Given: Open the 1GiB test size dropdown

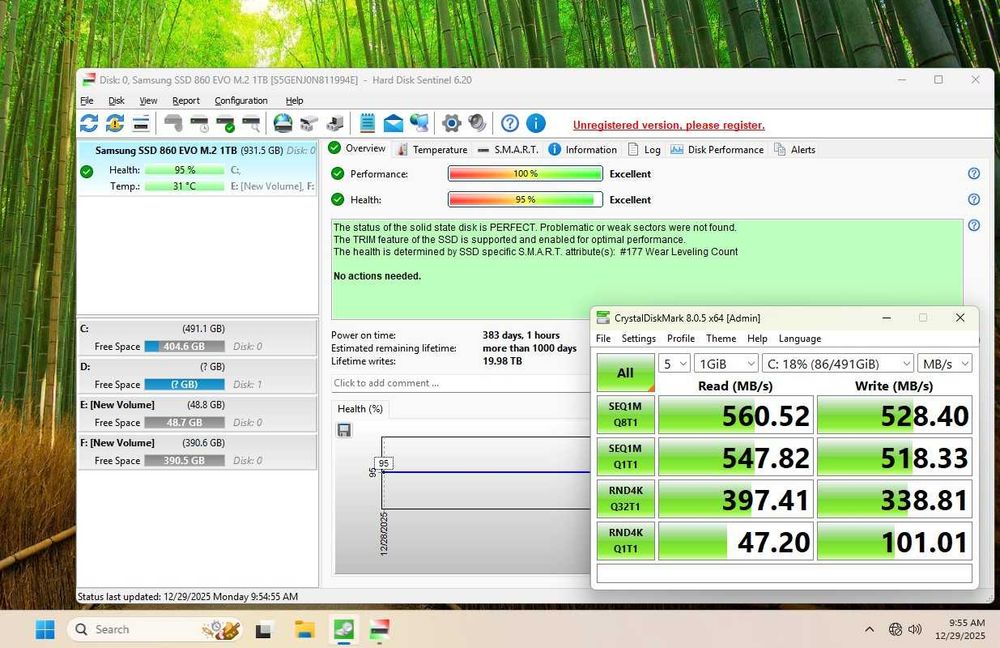Looking at the screenshot, I should point(726,364).
